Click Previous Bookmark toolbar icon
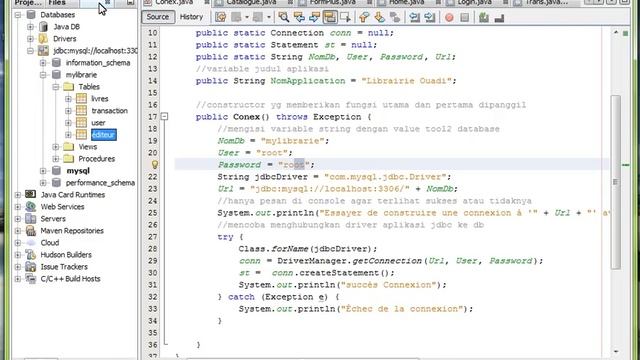This screenshot has height=360, width=640. point(364,17)
